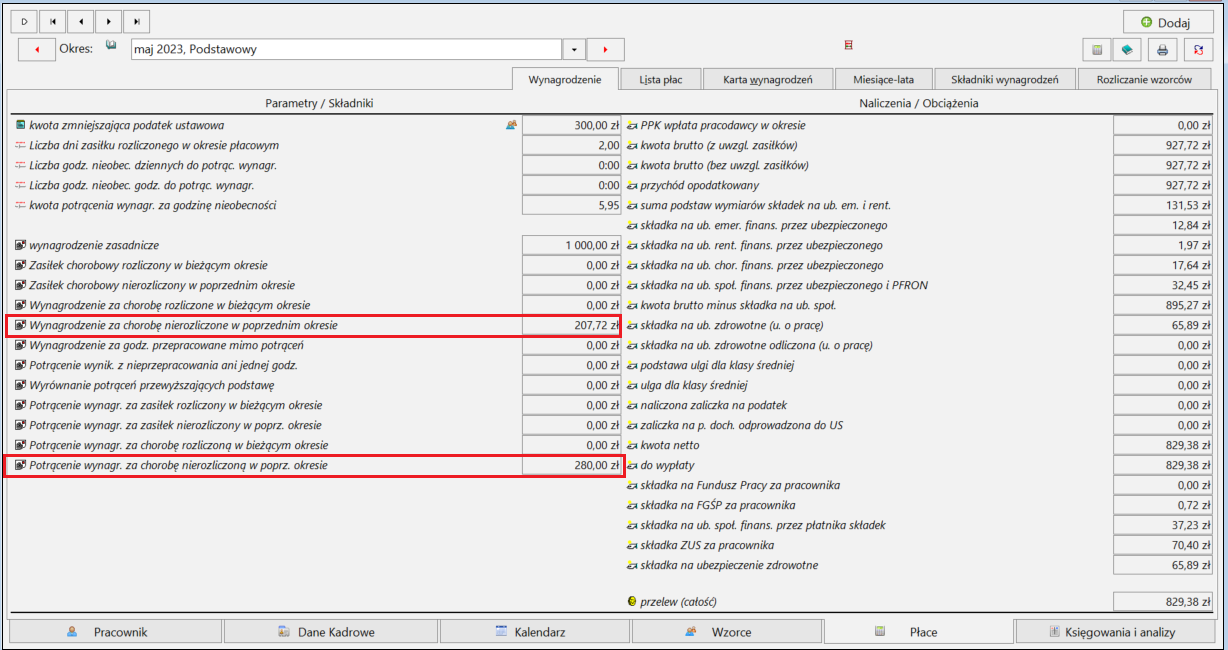The height and width of the screenshot is (650, 1228).
Task: Select row kwota brutto (z uwzgl. zasiłków)
Action: click(919, 145)
